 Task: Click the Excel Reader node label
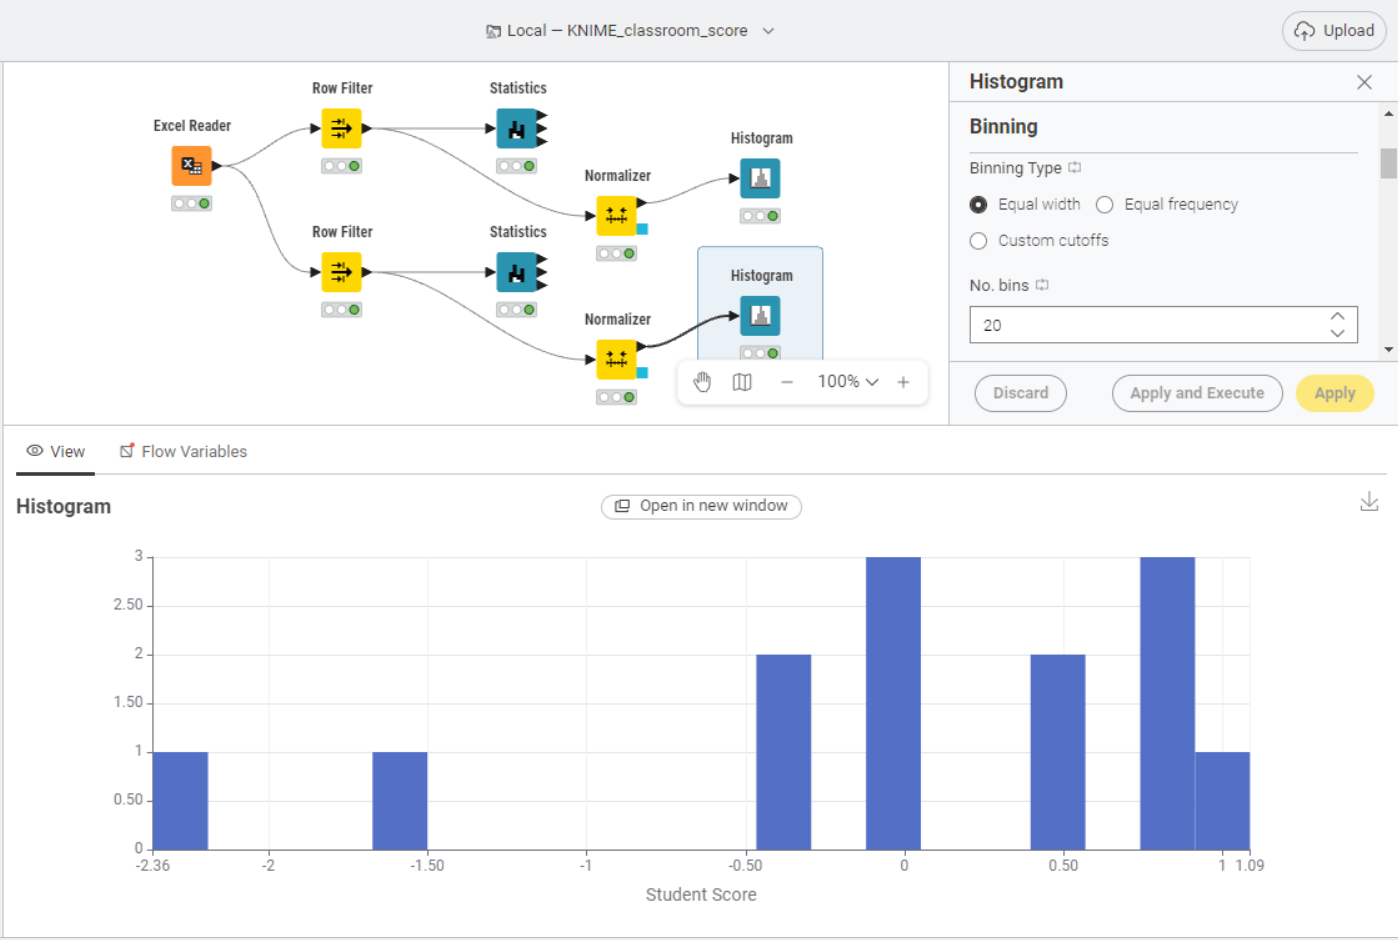(192, 126)
